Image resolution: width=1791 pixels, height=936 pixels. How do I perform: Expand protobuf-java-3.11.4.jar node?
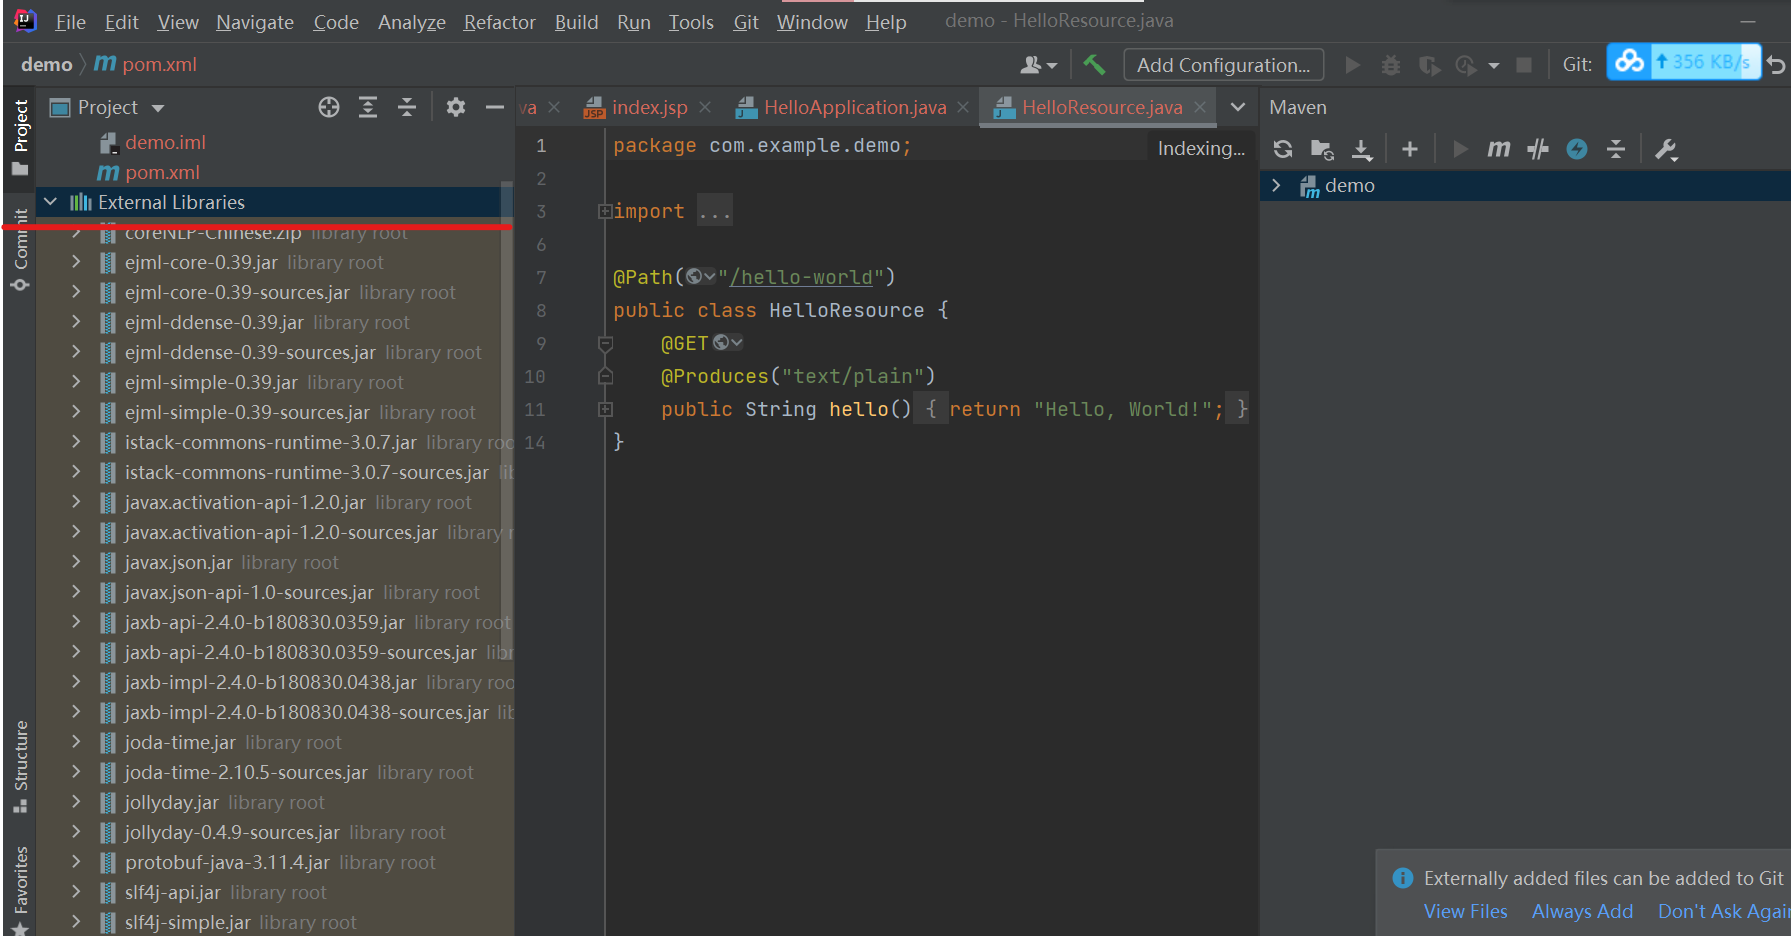coord(76,862)
